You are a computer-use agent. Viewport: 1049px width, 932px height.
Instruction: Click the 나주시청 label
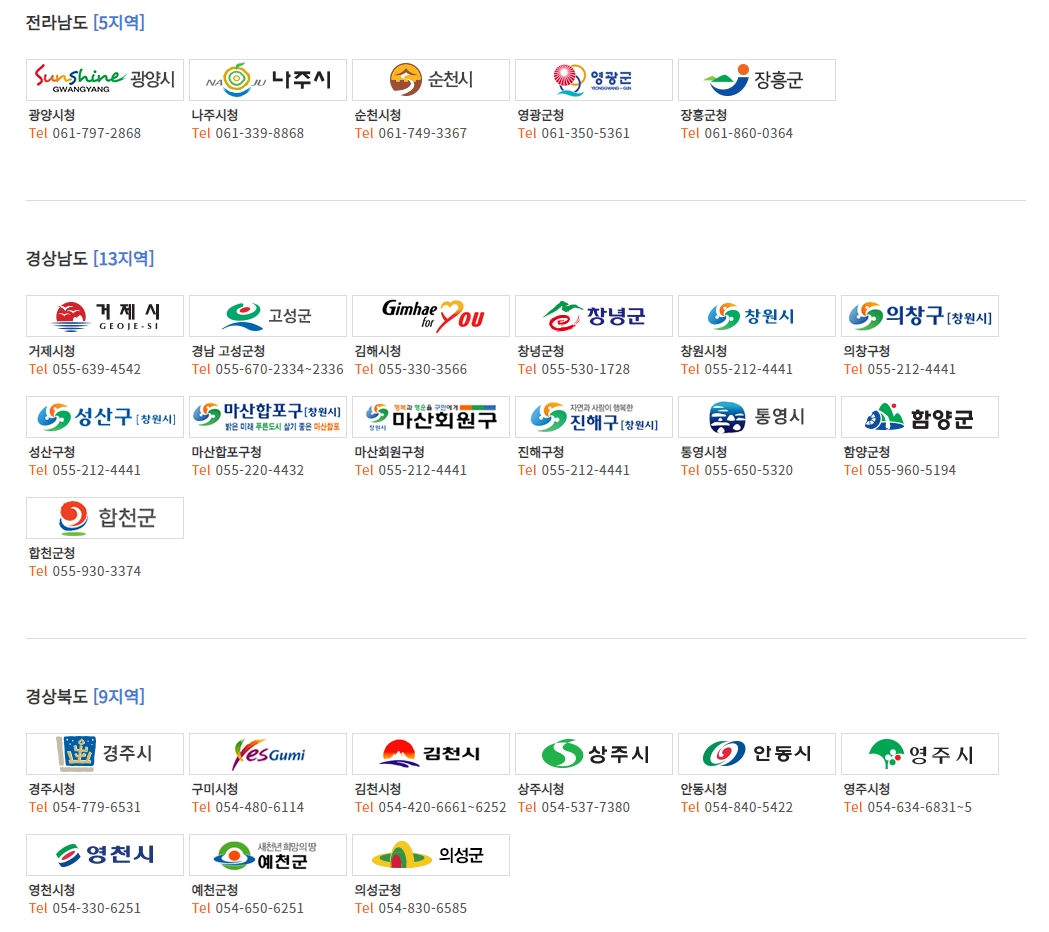click(215, 115)
